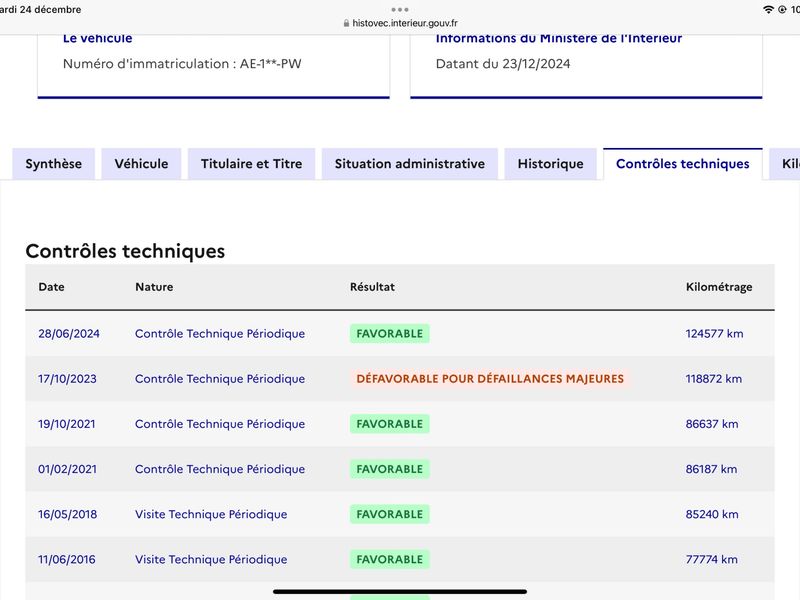Click the Informations du Ministère de l'Intérieur heading
Screen dimensions: 800x600
(x=559, y=39)
